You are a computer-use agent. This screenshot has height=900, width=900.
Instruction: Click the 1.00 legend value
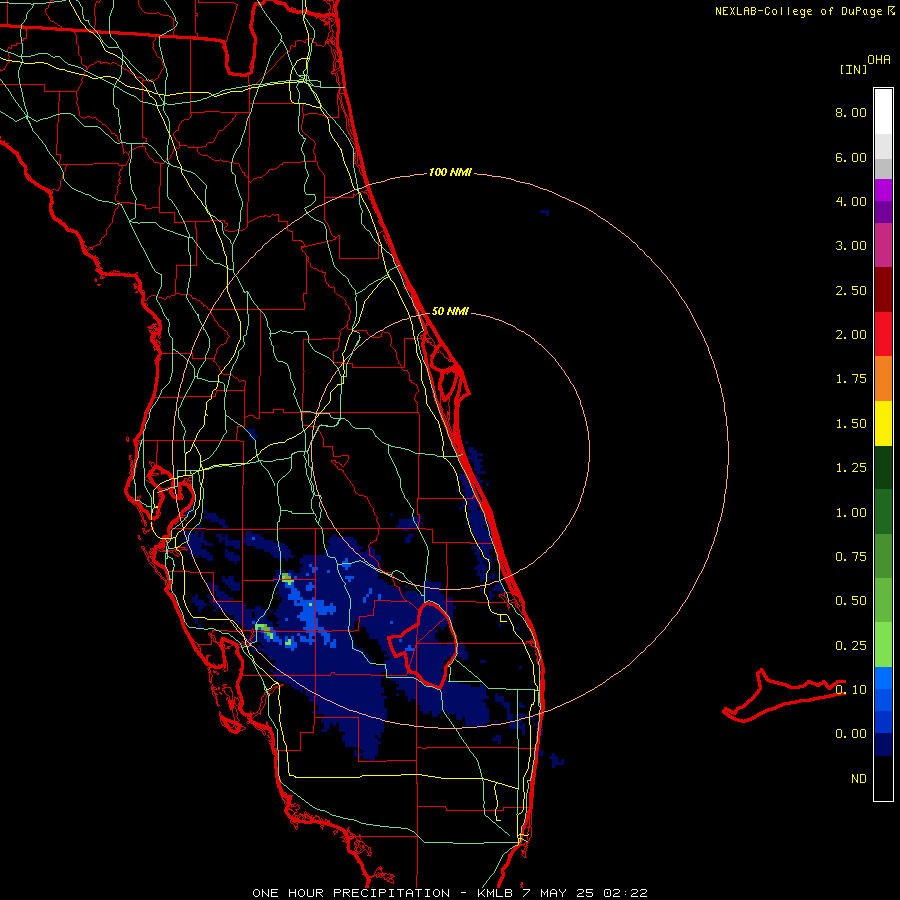[851, 513]
